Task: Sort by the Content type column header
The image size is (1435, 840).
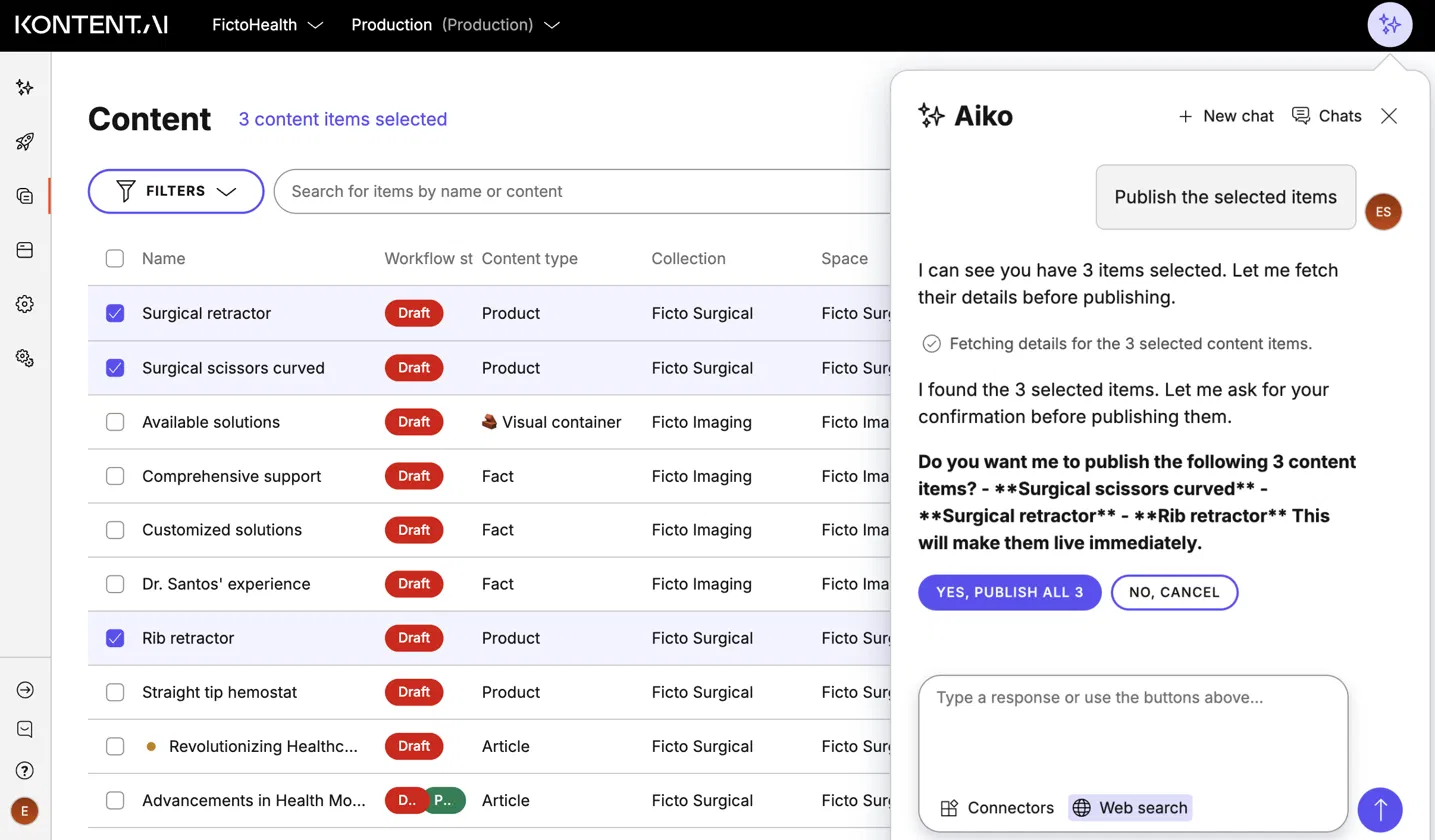Action: tap(530, 259)
